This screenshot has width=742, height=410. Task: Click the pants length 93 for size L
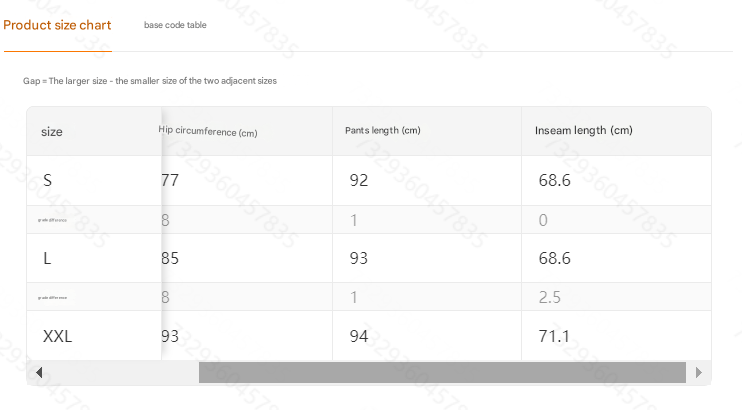[359, 258]
